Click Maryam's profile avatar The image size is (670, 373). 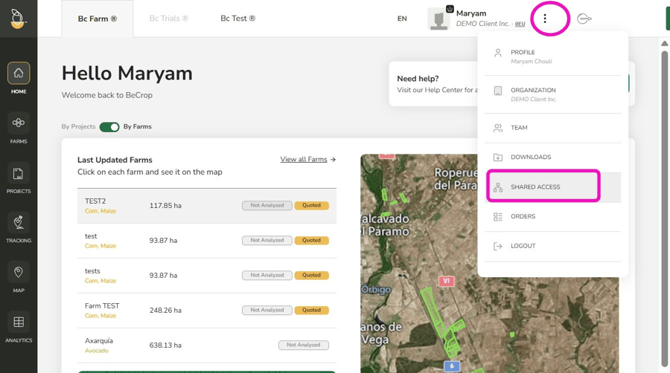point(439,19)
